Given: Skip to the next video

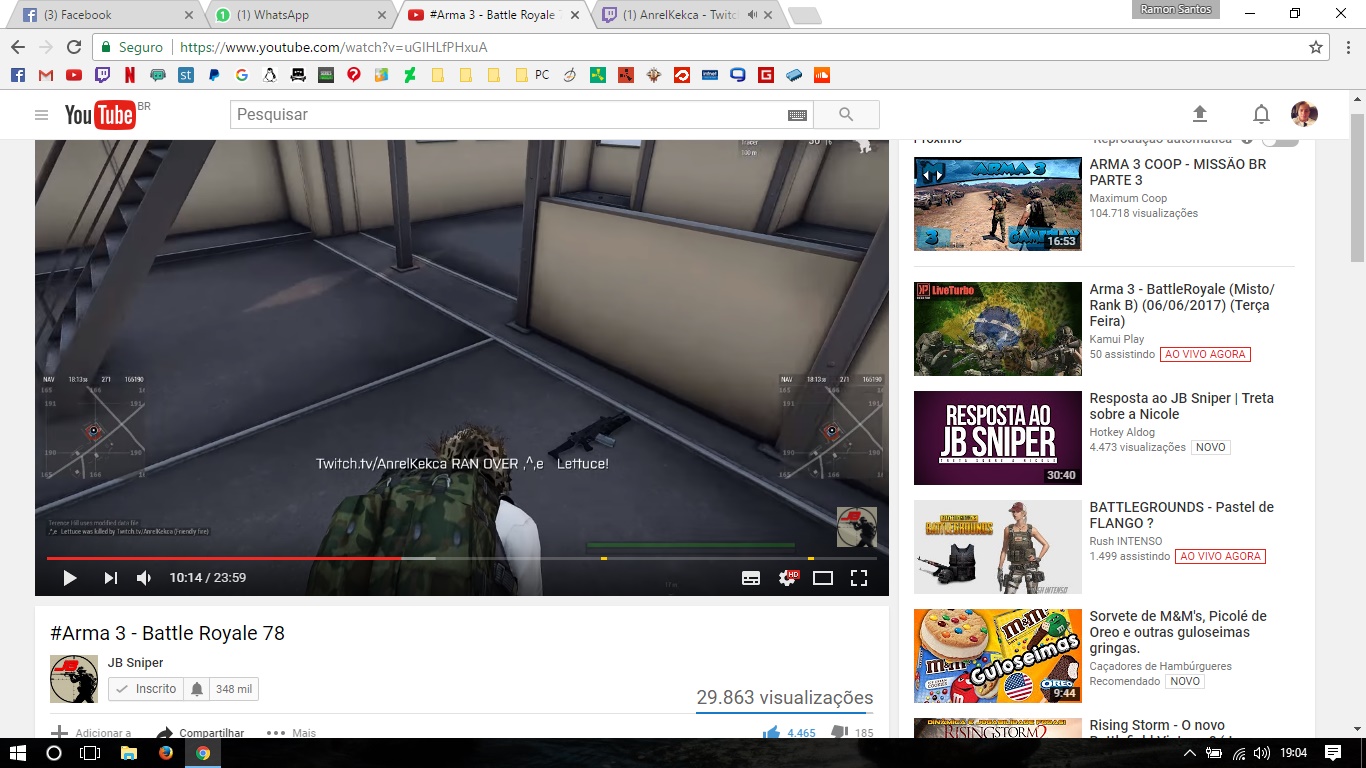Looking at the screenshot, I should pyautogui.click(x=110, y=578).
